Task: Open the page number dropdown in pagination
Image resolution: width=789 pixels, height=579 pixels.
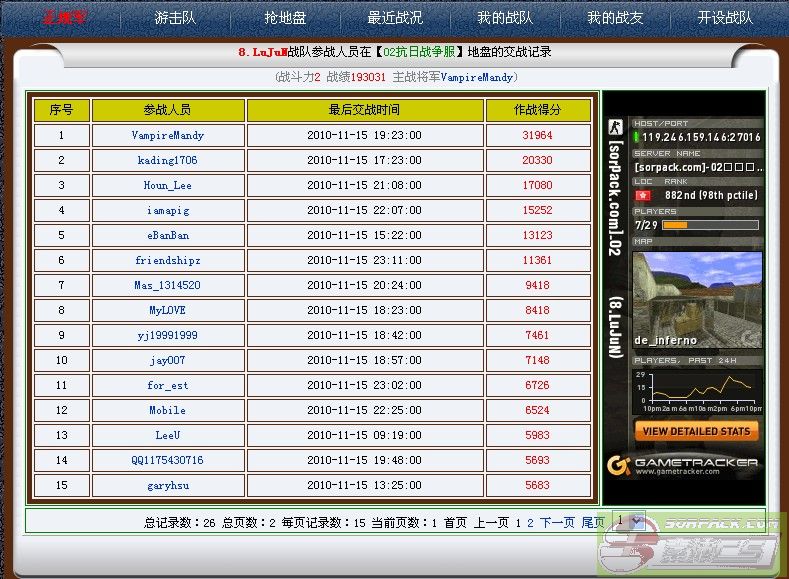Action: 628,521
